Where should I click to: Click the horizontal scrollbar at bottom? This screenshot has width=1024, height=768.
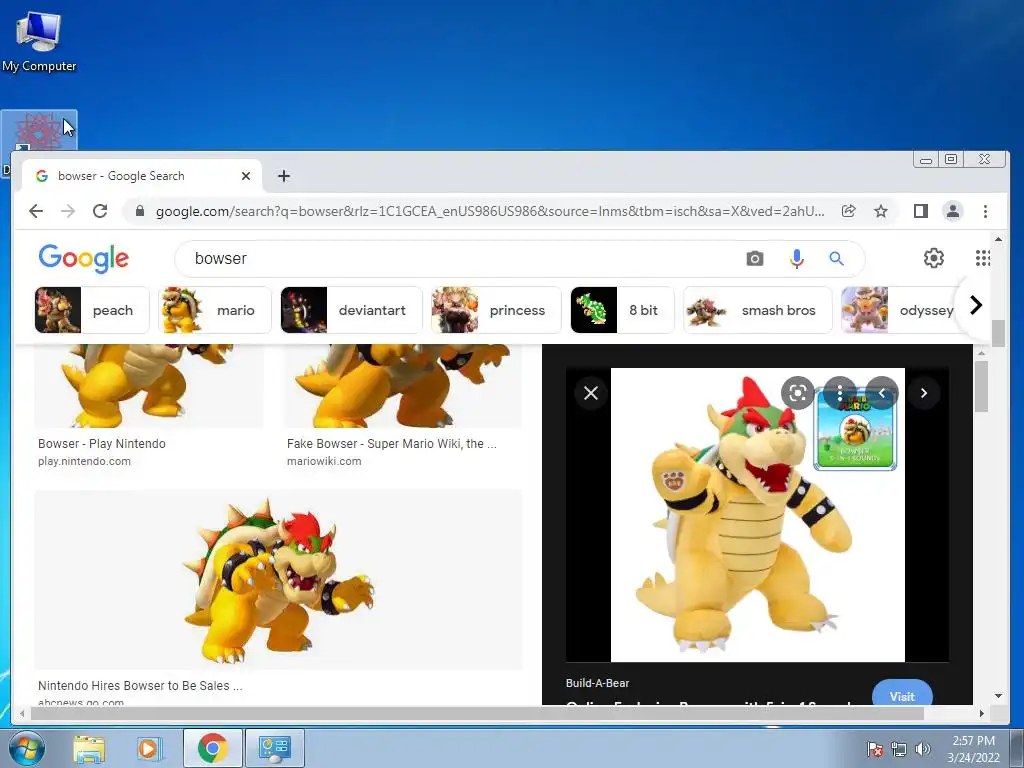pyautogui.click(x=477, y=714)
